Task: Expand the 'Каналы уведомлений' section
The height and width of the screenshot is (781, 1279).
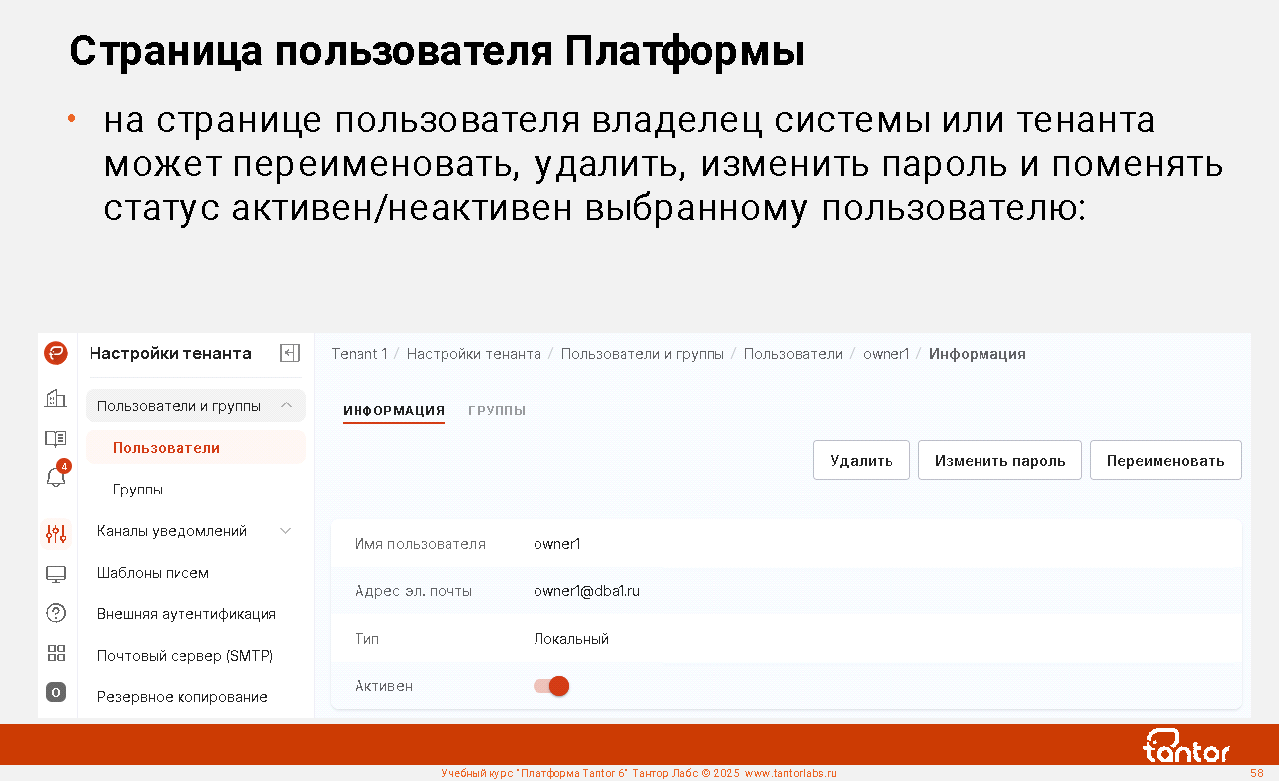Action: pos(286,531)
